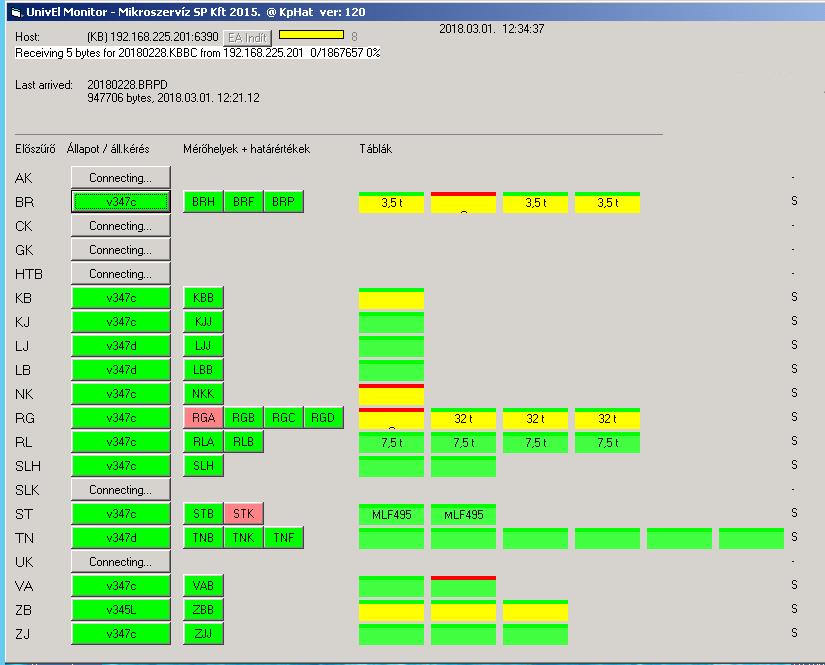The image size is (825, 665).
Task: Select the ZBB measuring point
Action: pyautogui.click(x=203, y=610)
